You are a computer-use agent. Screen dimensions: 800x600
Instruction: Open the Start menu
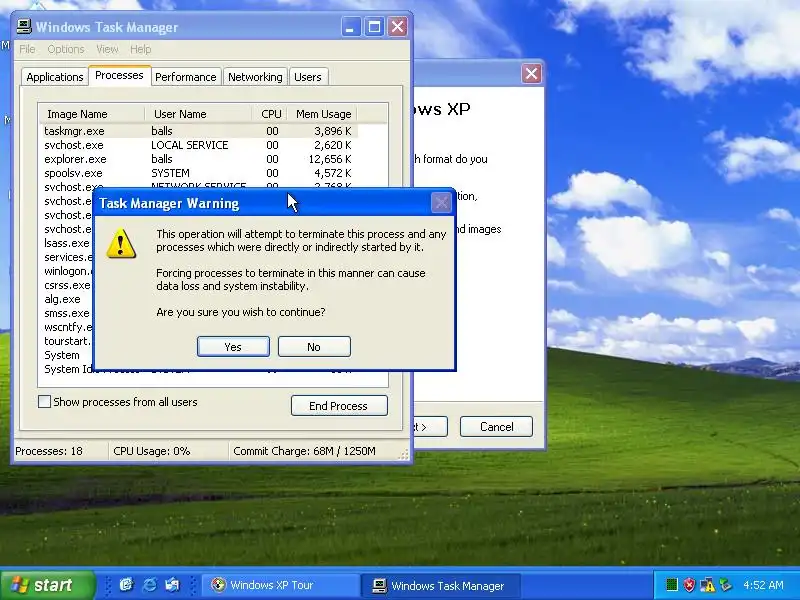pyautogui.click(x=47, y=585)
